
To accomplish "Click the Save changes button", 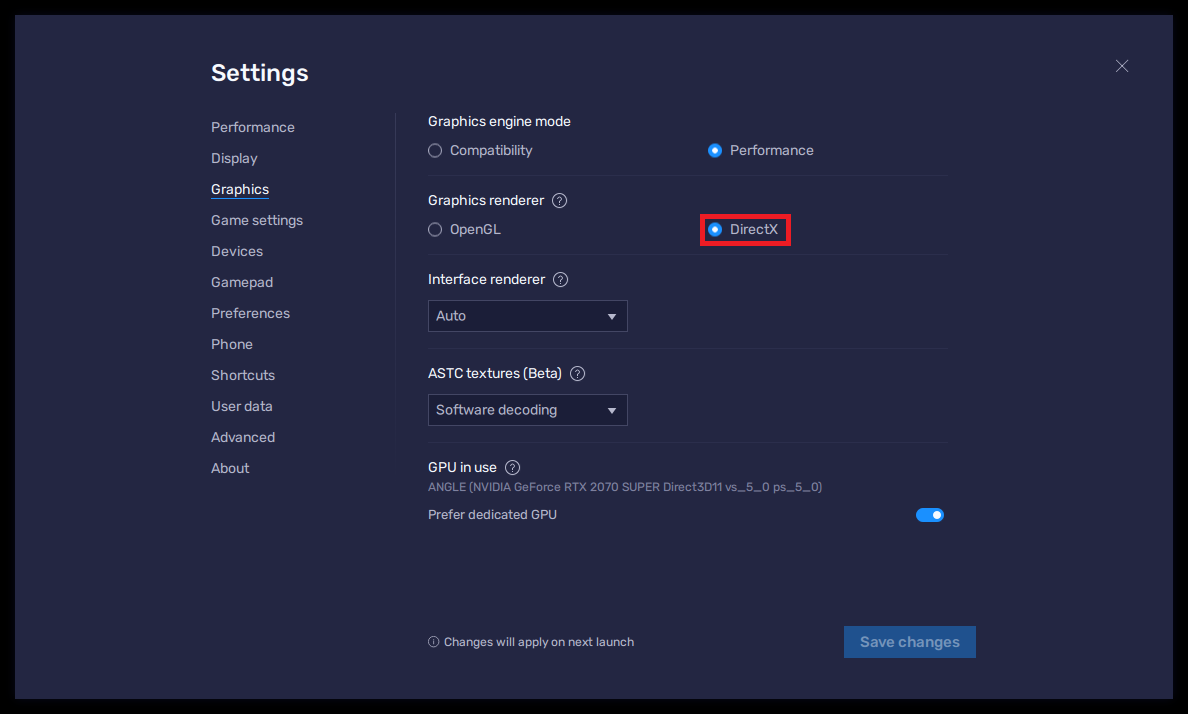I will coord(909,641).
